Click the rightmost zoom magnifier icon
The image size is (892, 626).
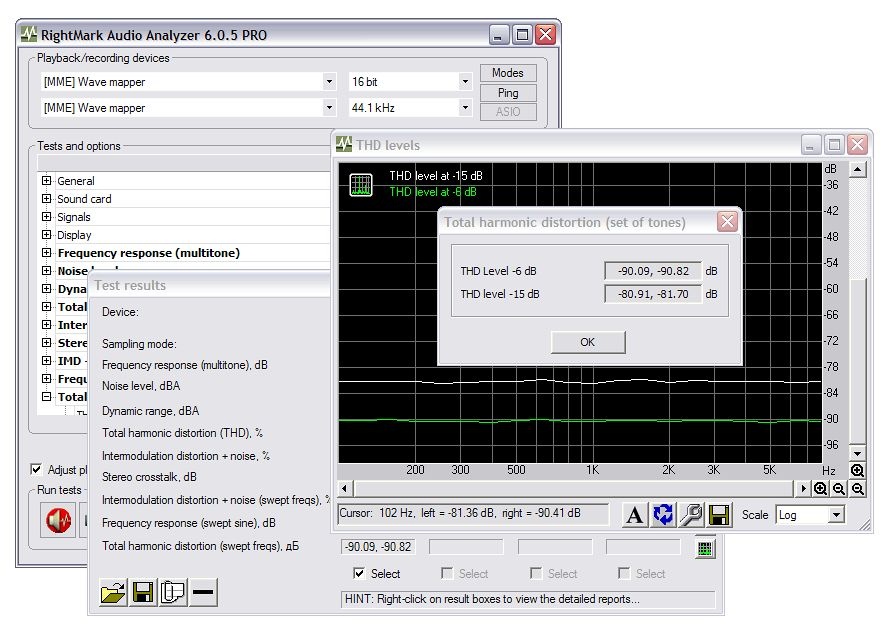[x=858, y=489]
